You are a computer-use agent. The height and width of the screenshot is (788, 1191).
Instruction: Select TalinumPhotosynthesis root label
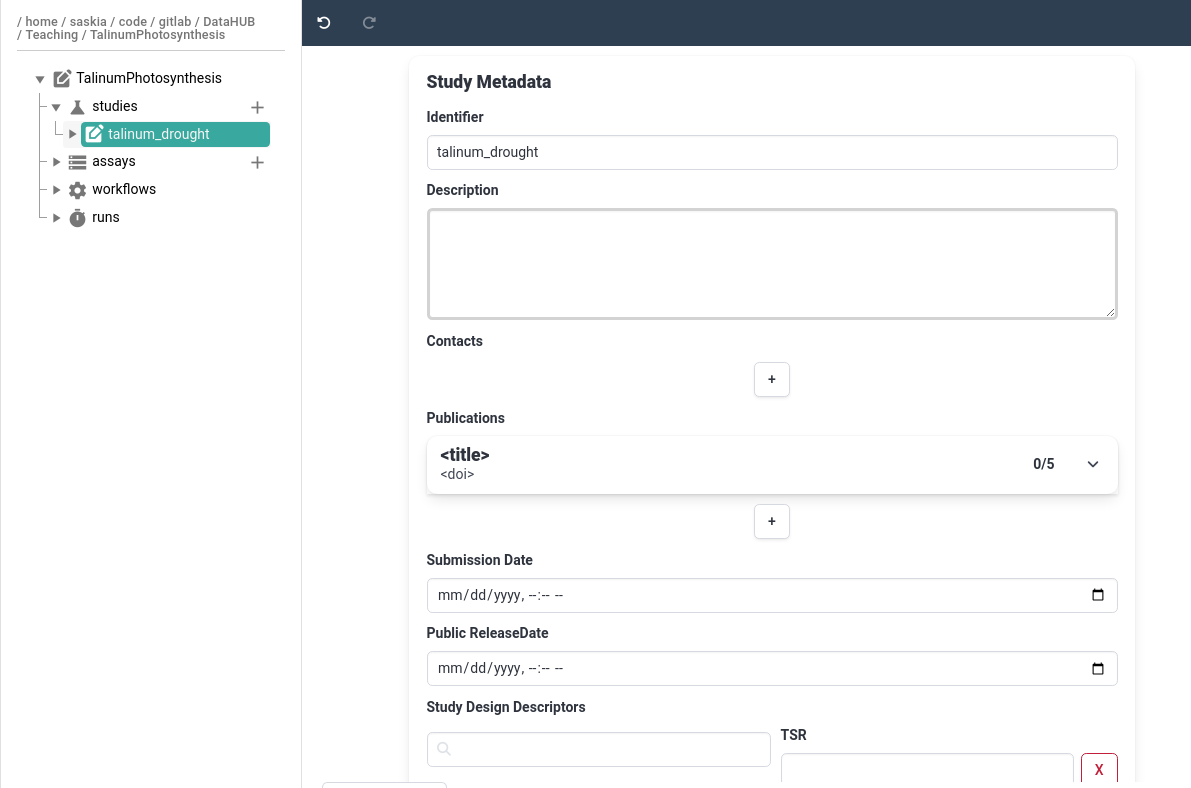(149, 78)
